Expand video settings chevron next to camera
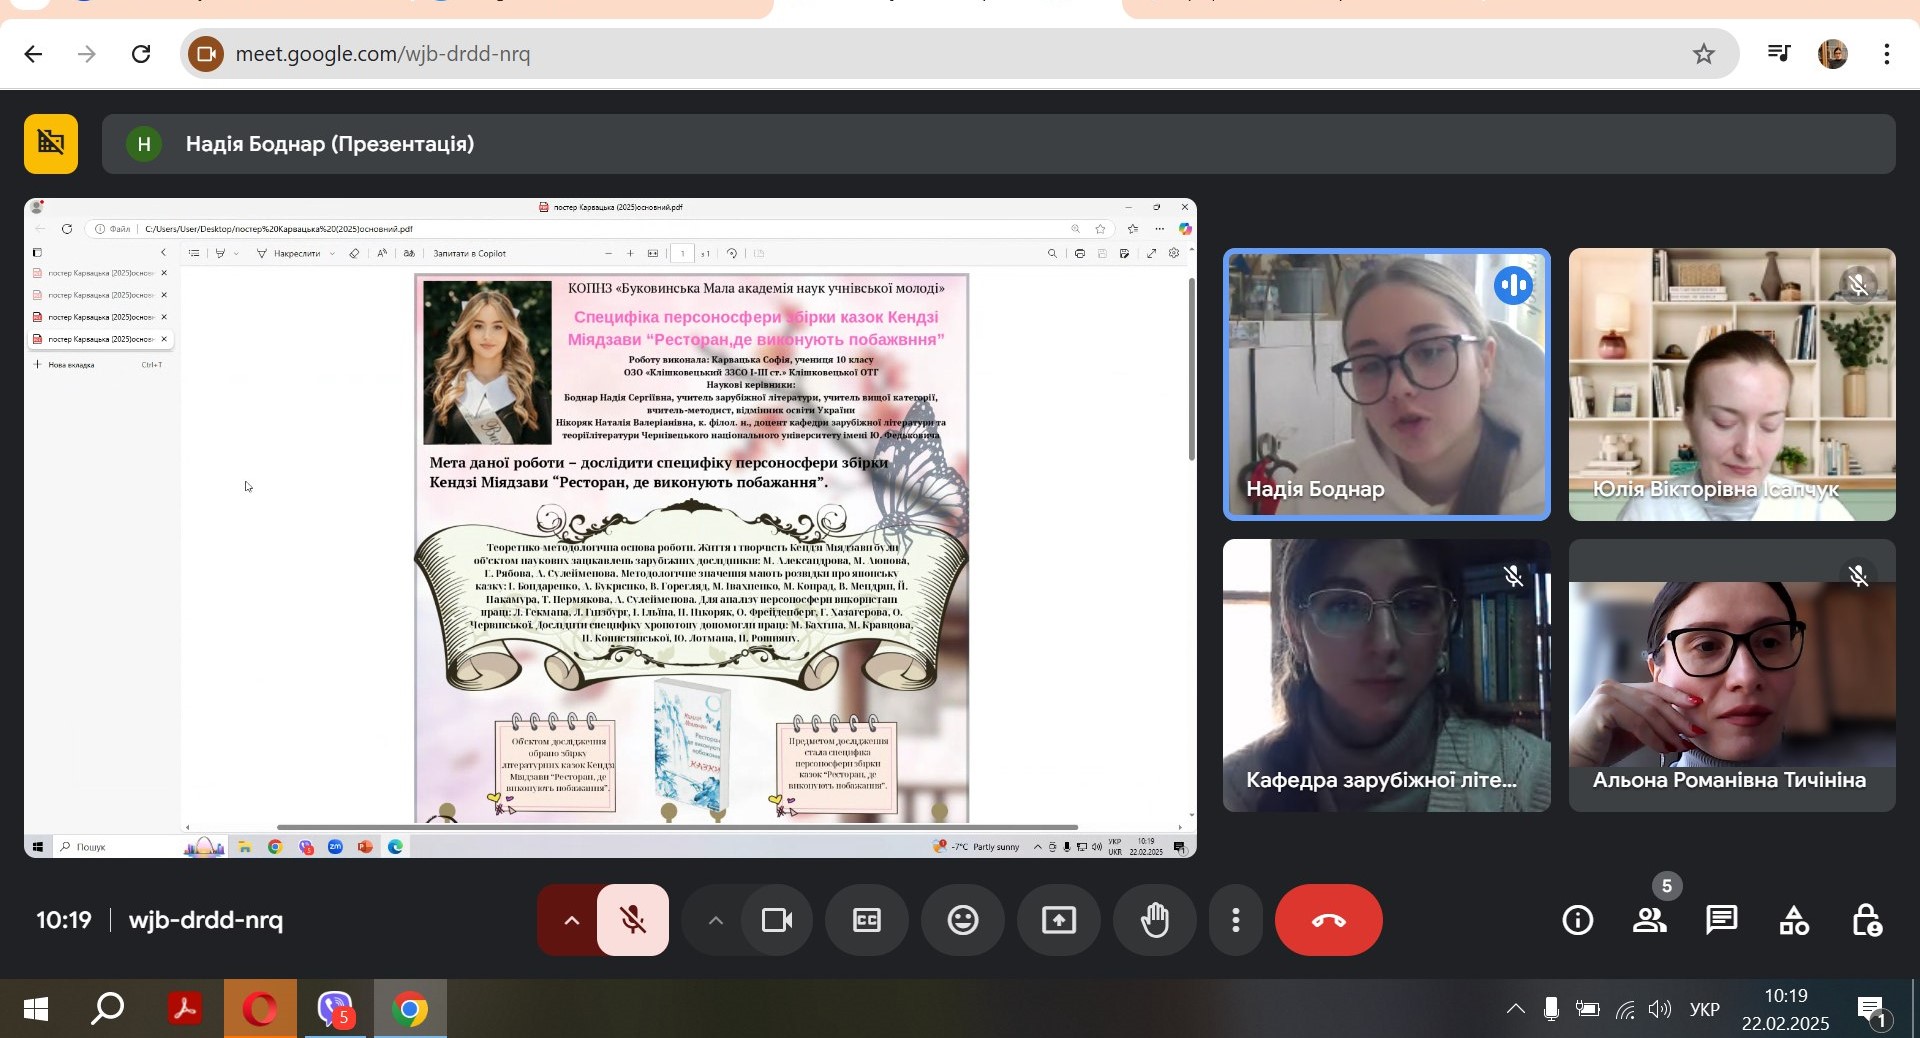This screenshot has width=1920, height=1038. click(x=714, y=920)
